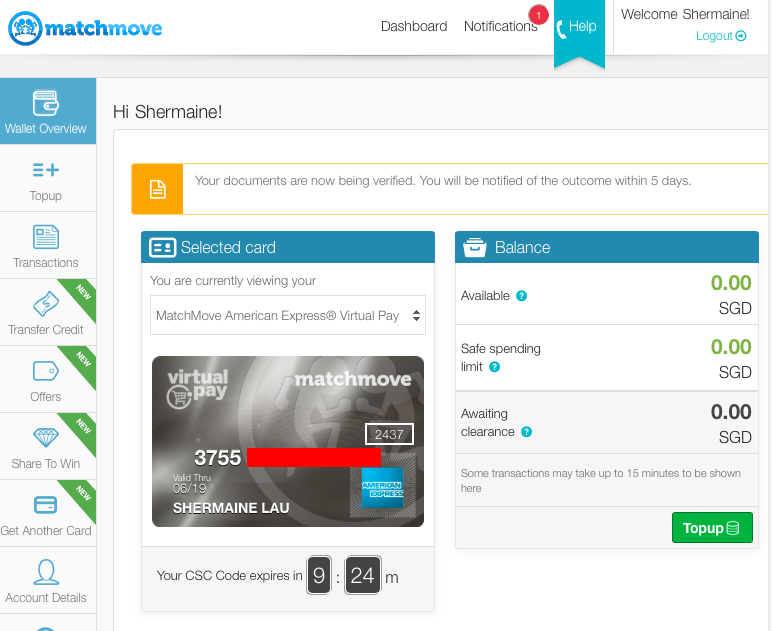Click the CSC expiry seconds 24
Viewport: 772px width, 631px height.
[x=363, y=575]
